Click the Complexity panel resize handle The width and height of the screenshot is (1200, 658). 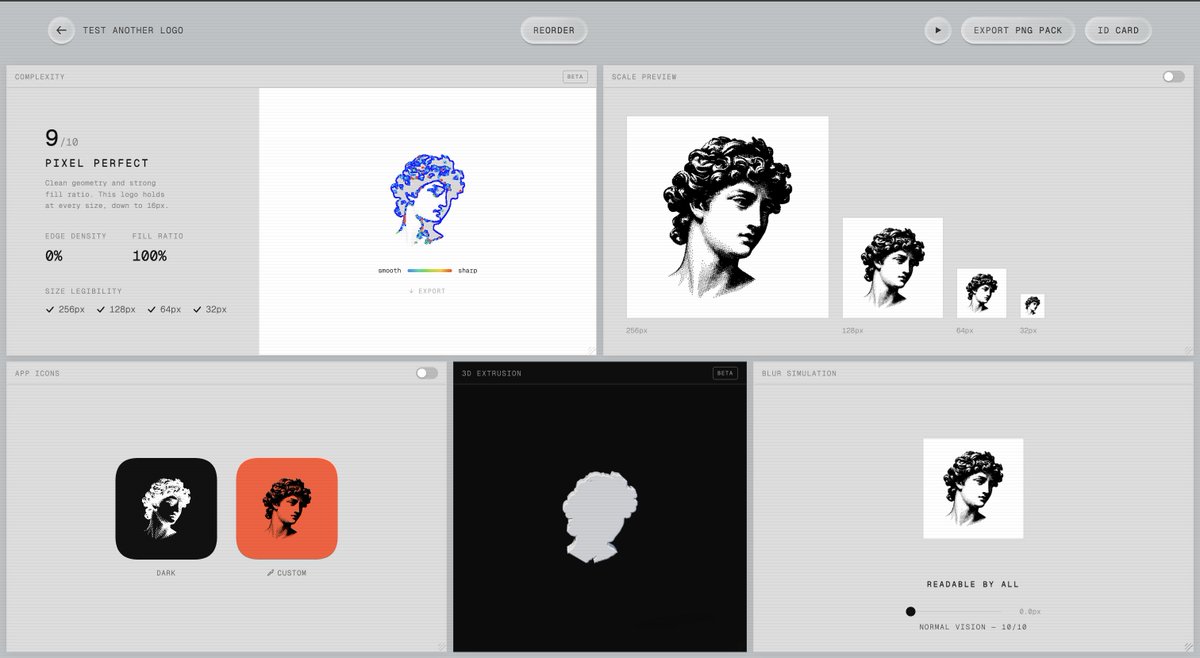click(x=590, y=349)
